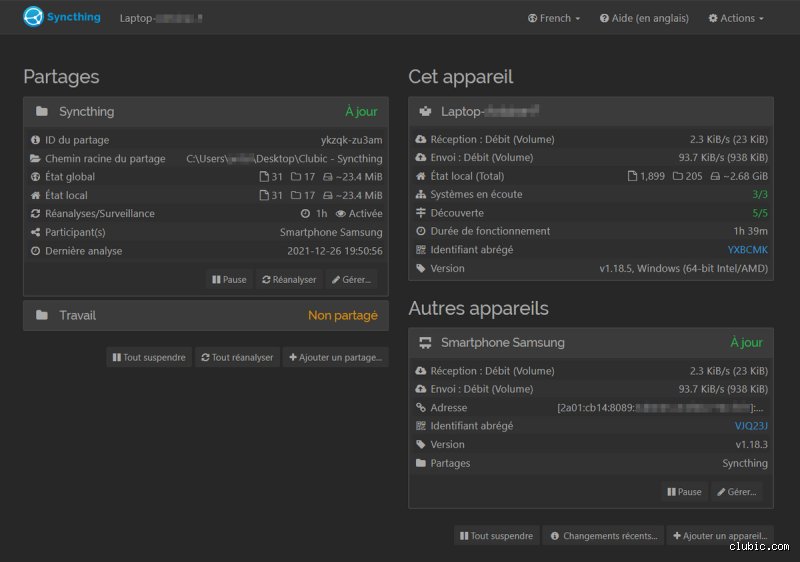
Task: Pause the Smartphone Samsung device
Action: (x=684, y=492)
